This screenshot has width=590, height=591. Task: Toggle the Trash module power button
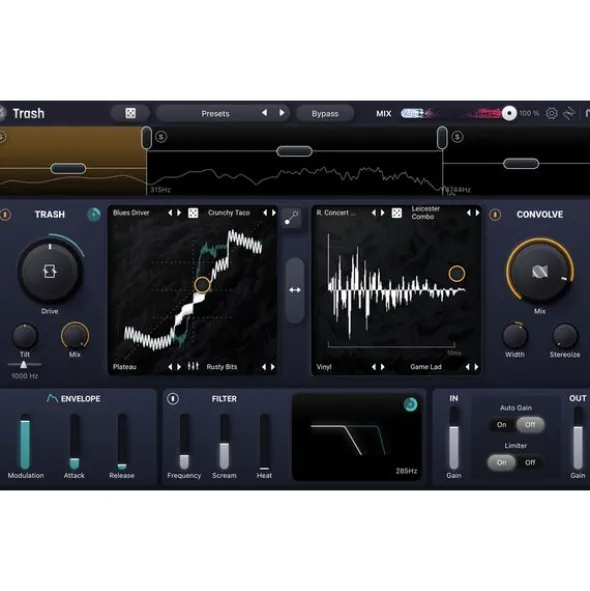click(5, 214)
